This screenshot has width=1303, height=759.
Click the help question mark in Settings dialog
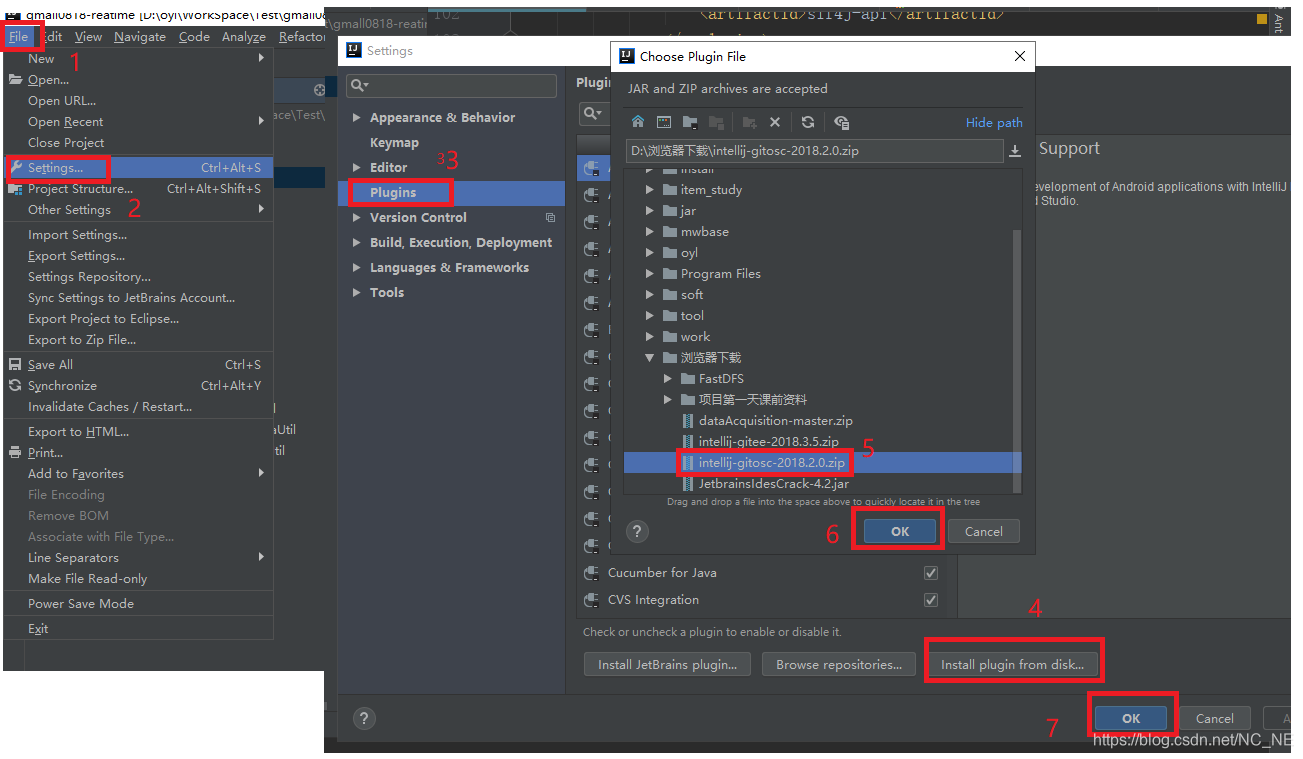(364, 718)
